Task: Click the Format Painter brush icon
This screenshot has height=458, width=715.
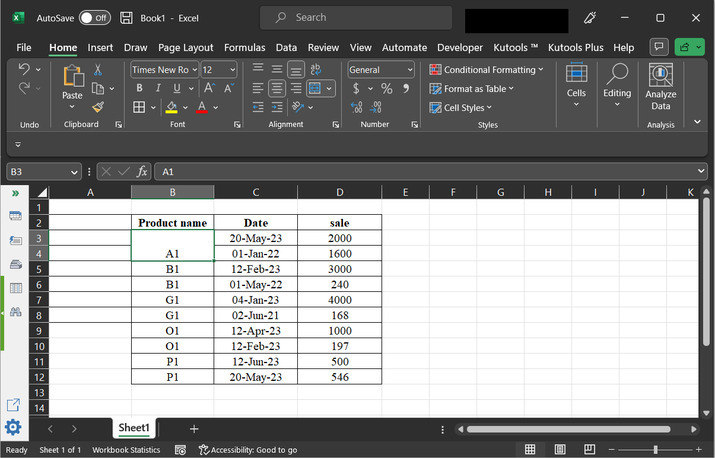Action: 98,107
